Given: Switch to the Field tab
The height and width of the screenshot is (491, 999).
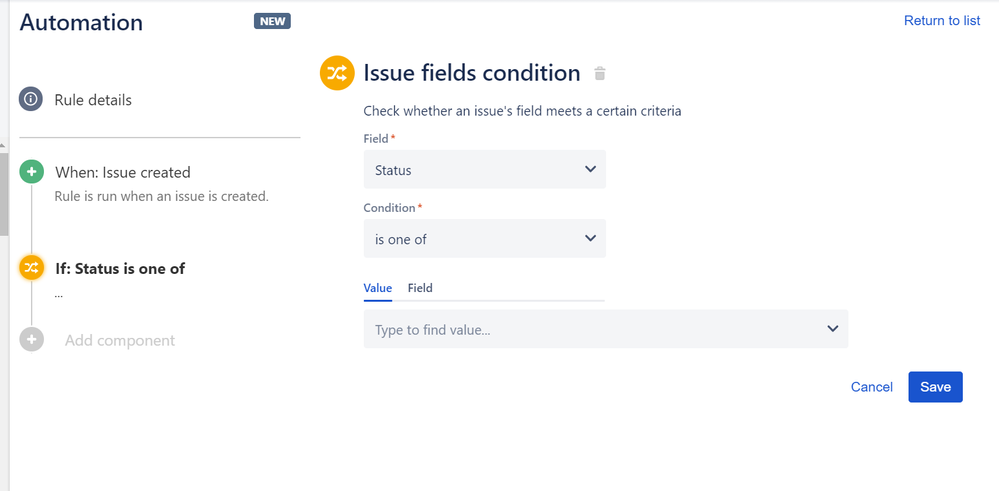Looking at the screenshot, I should tap(420, 288).
